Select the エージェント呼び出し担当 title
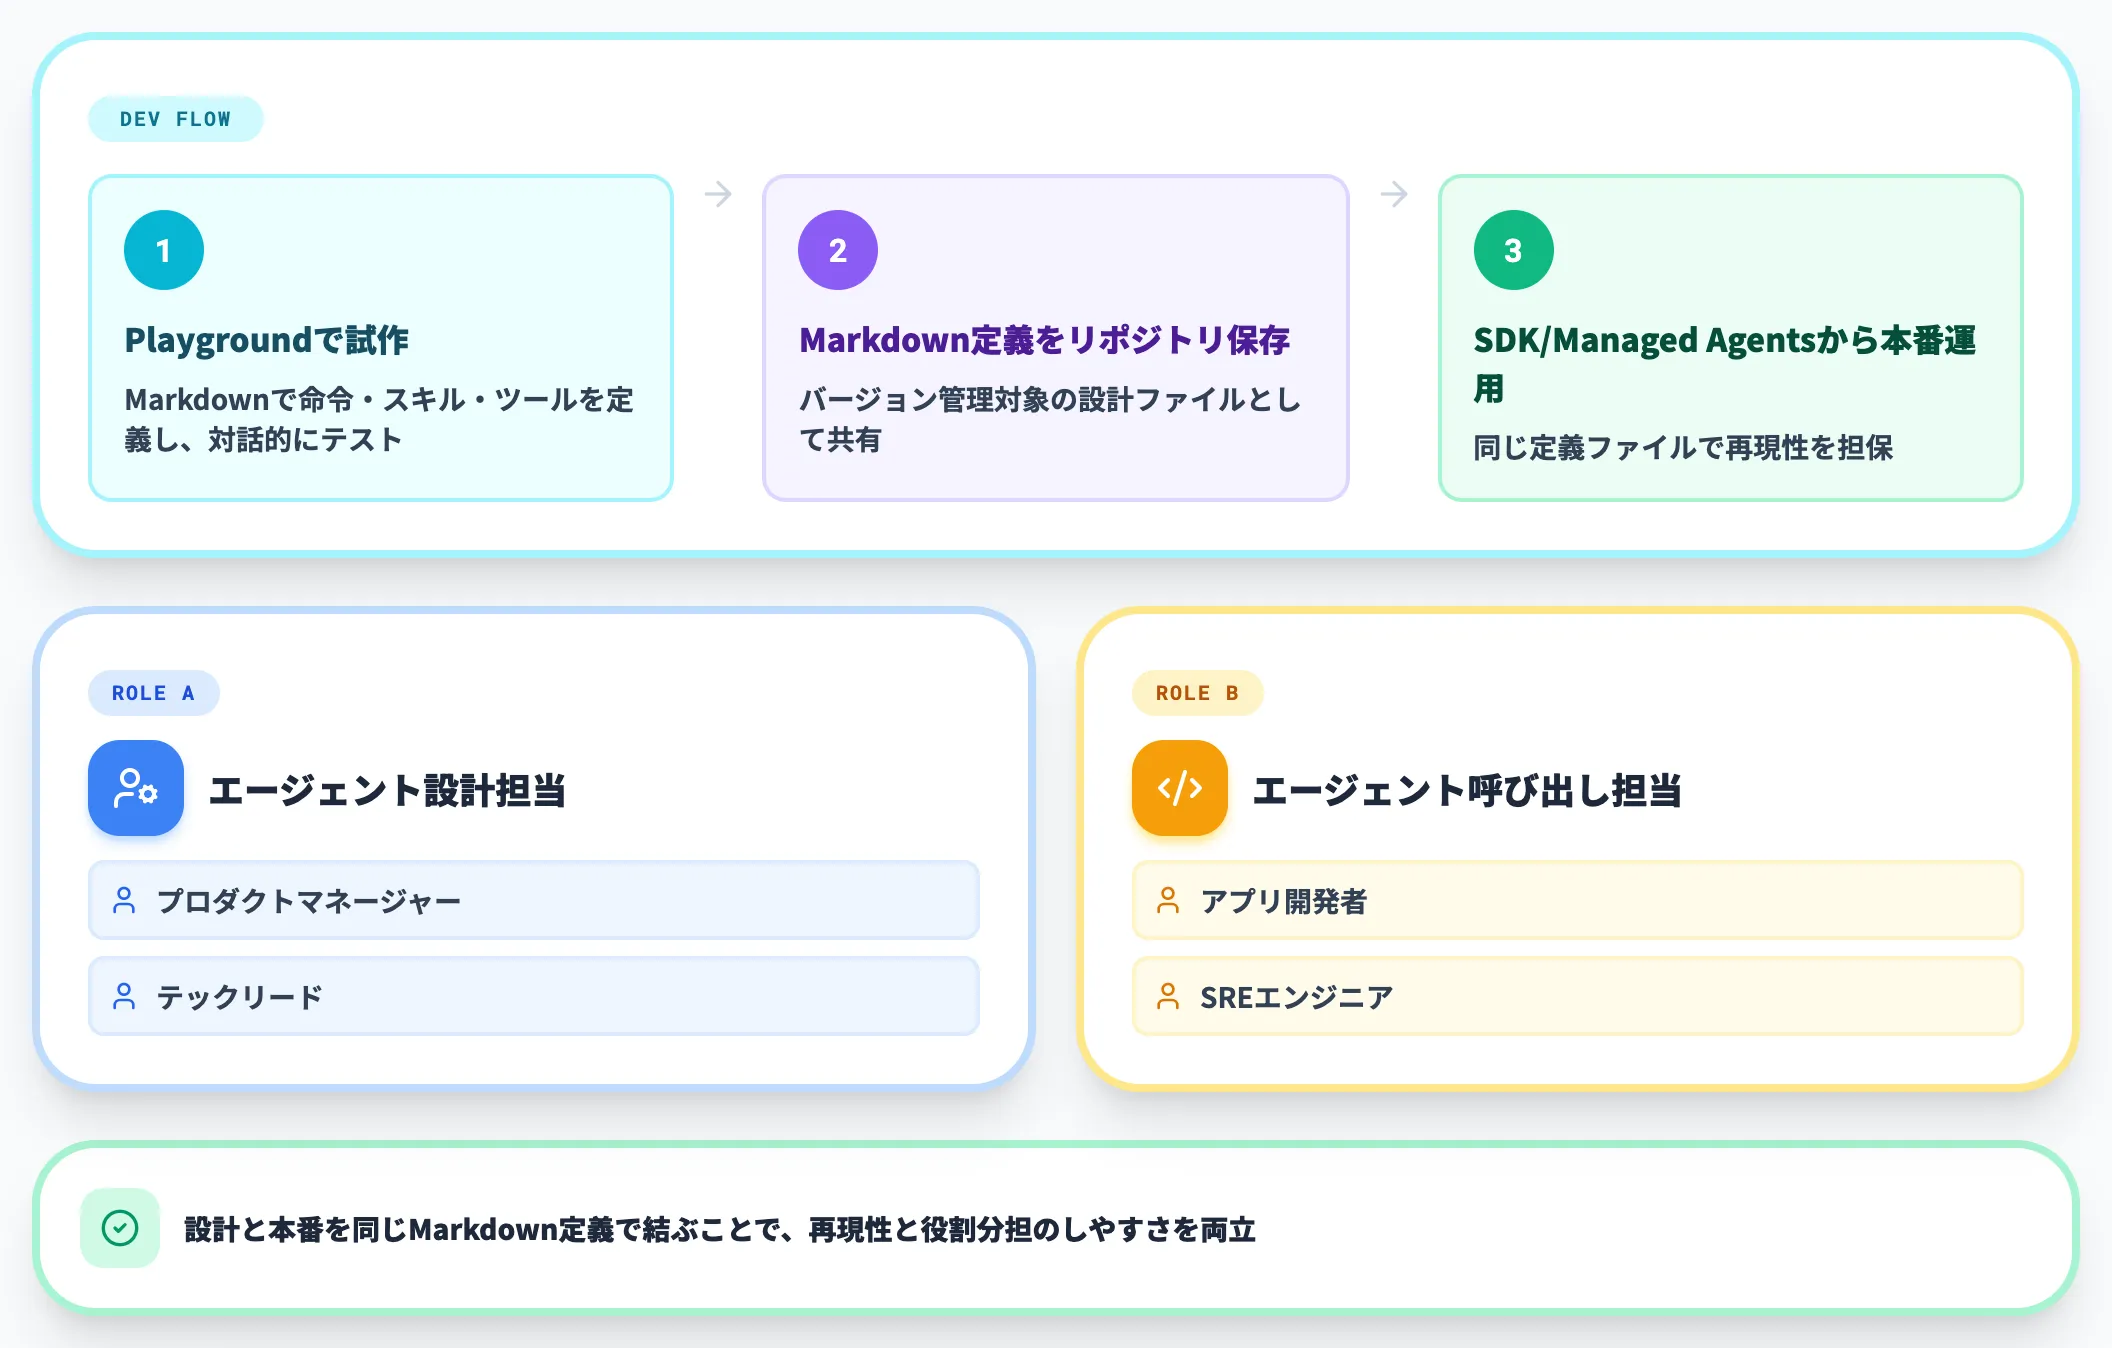Screen dimensions: 2112x1348 coord(1467,790)
